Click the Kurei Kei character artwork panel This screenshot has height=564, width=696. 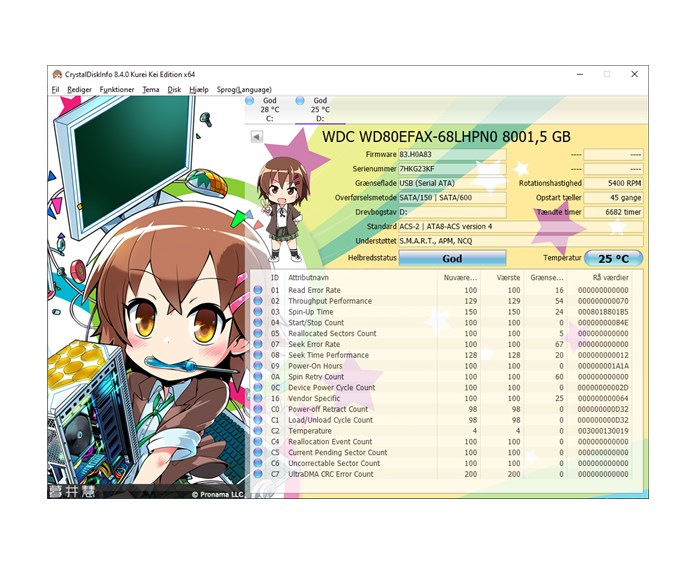pos(146,296)
